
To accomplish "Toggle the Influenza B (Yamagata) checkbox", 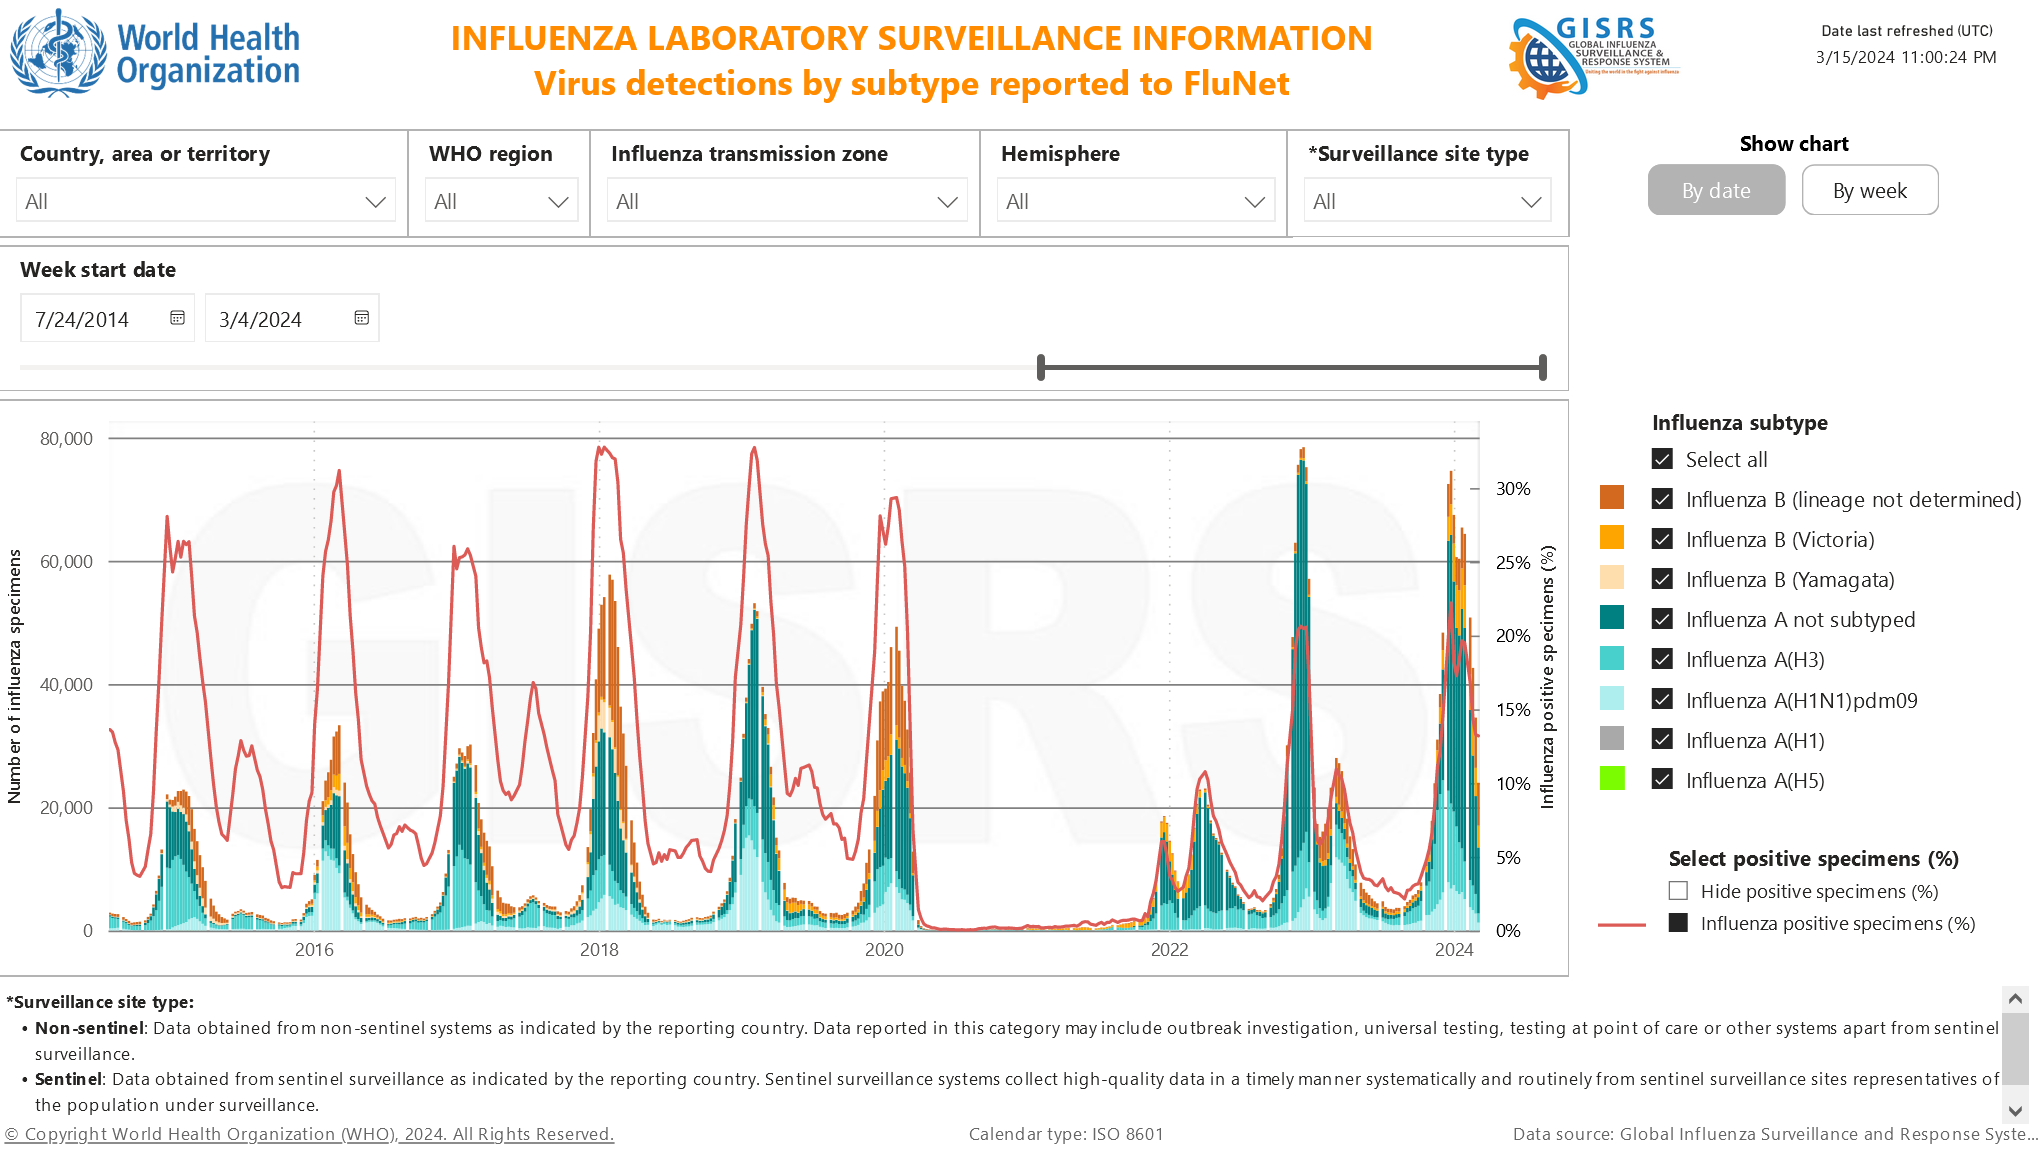I will coord(1662,579).
